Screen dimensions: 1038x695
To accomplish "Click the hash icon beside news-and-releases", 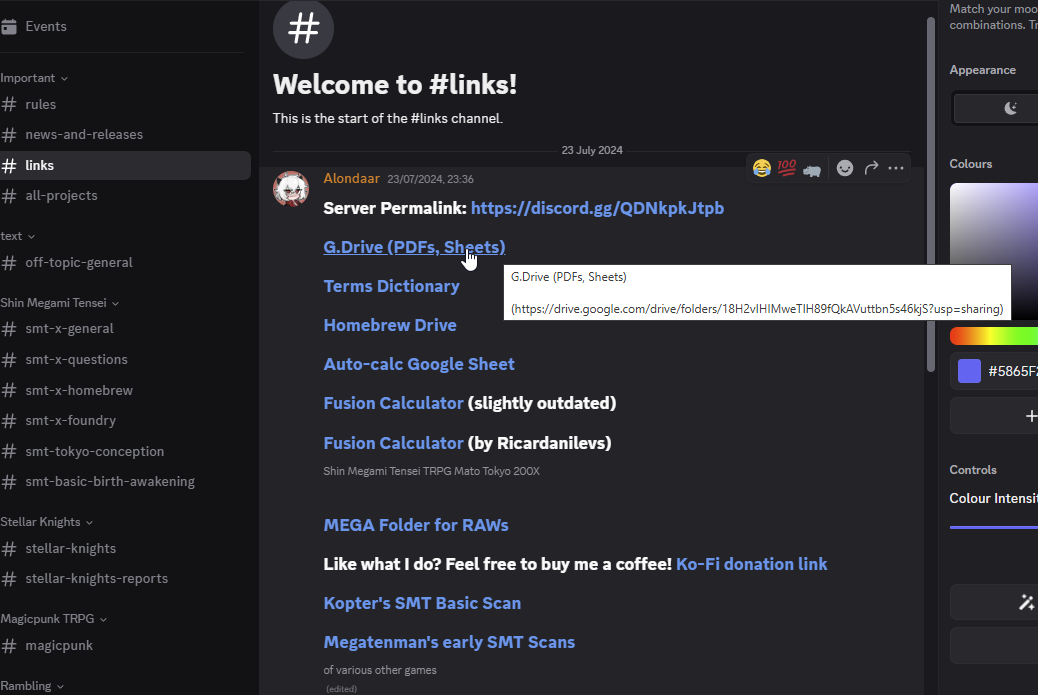I will 9,135.
